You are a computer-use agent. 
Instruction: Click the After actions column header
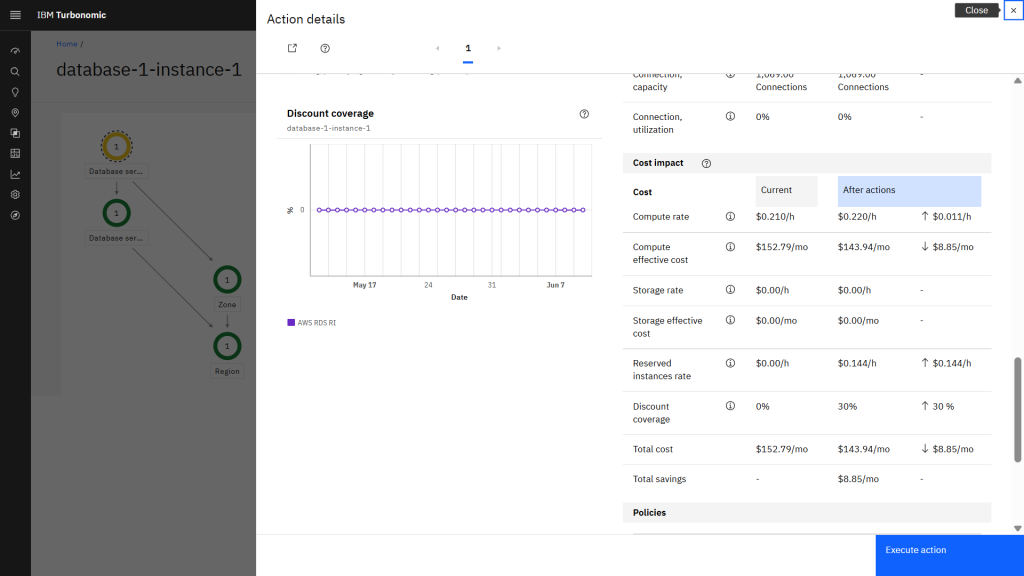tap(909, 191)
